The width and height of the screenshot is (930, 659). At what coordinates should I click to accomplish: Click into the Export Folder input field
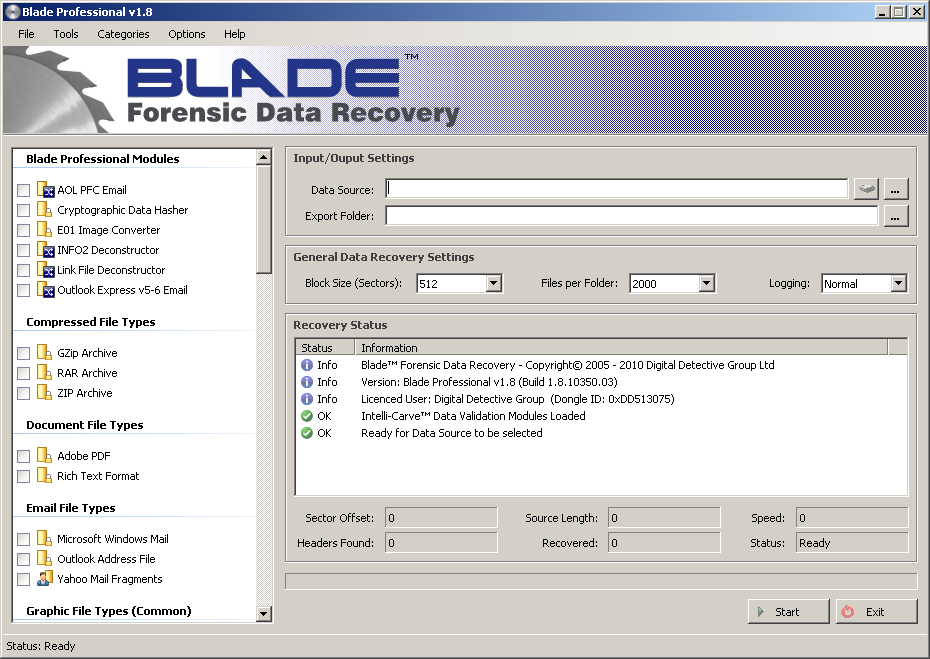(x=632, y=216)
